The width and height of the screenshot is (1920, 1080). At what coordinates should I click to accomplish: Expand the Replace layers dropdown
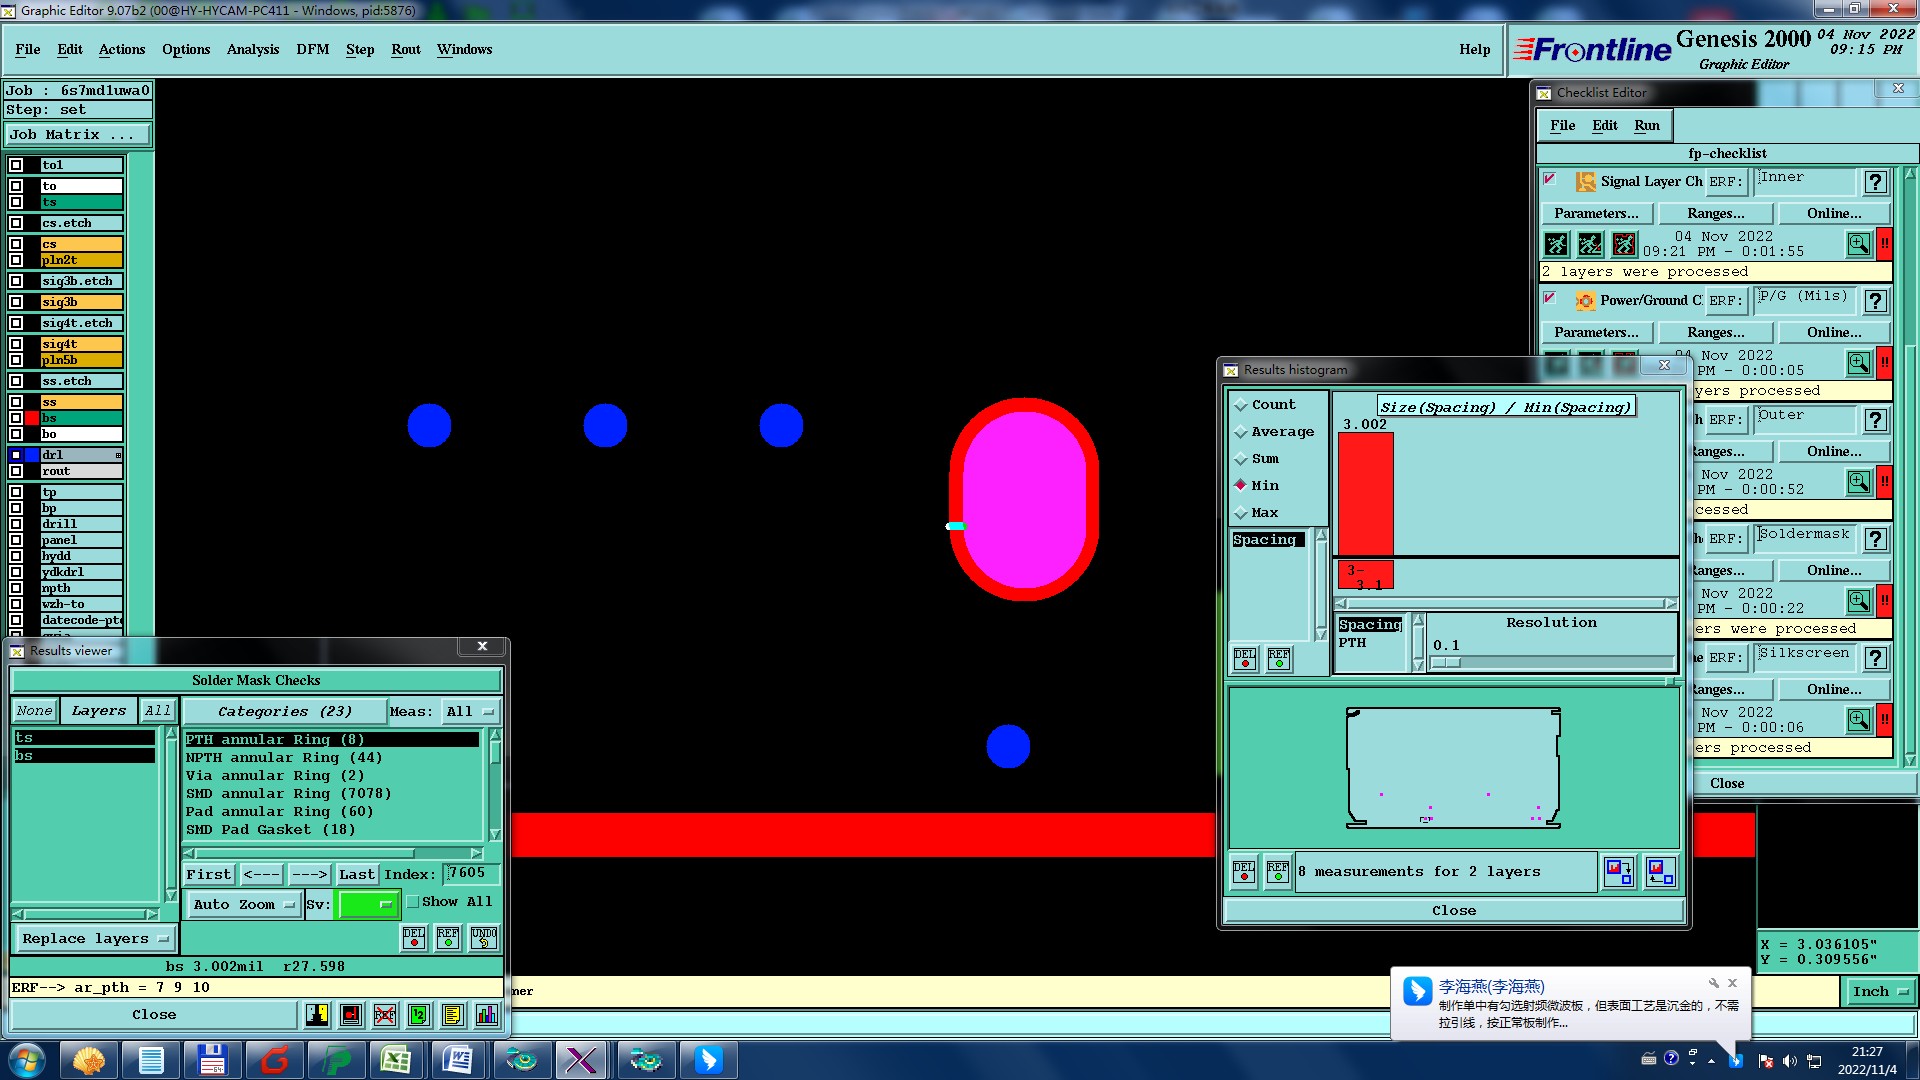[x=95, y=939]
